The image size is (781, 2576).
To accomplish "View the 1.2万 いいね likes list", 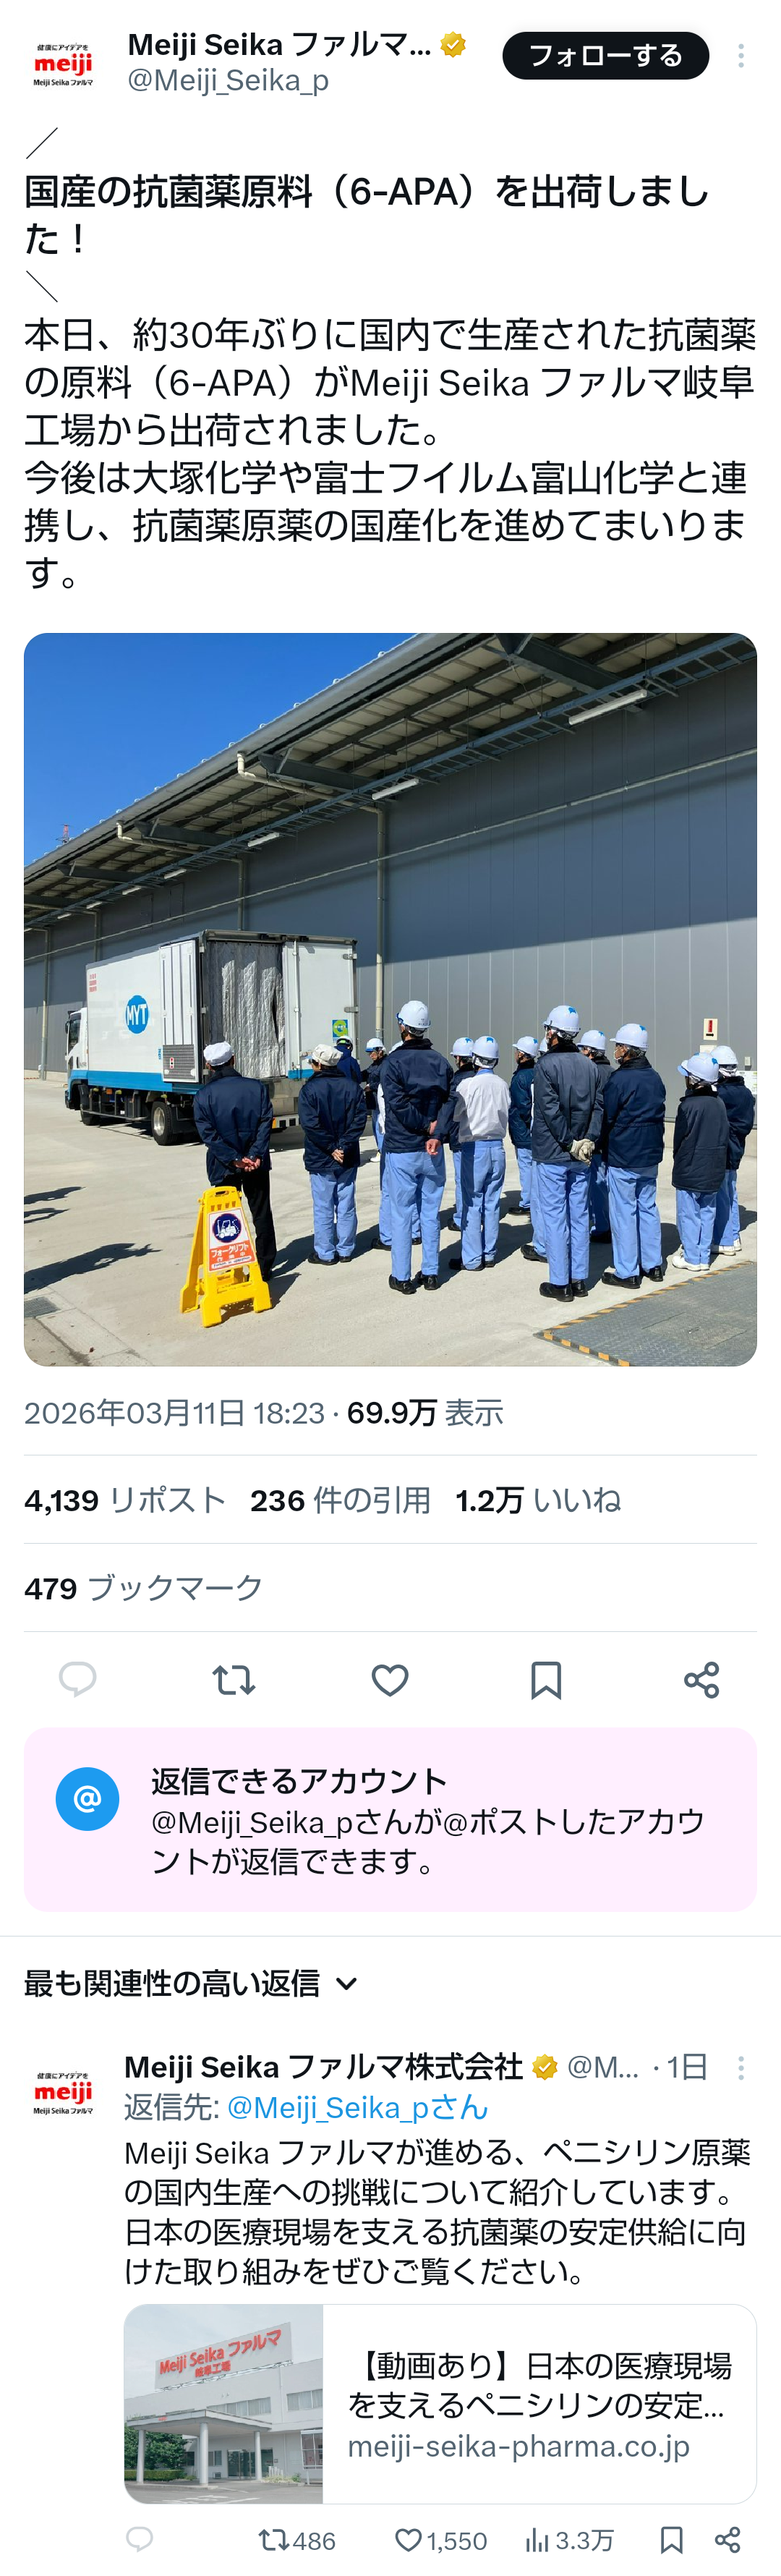I will click(538, 1500).
